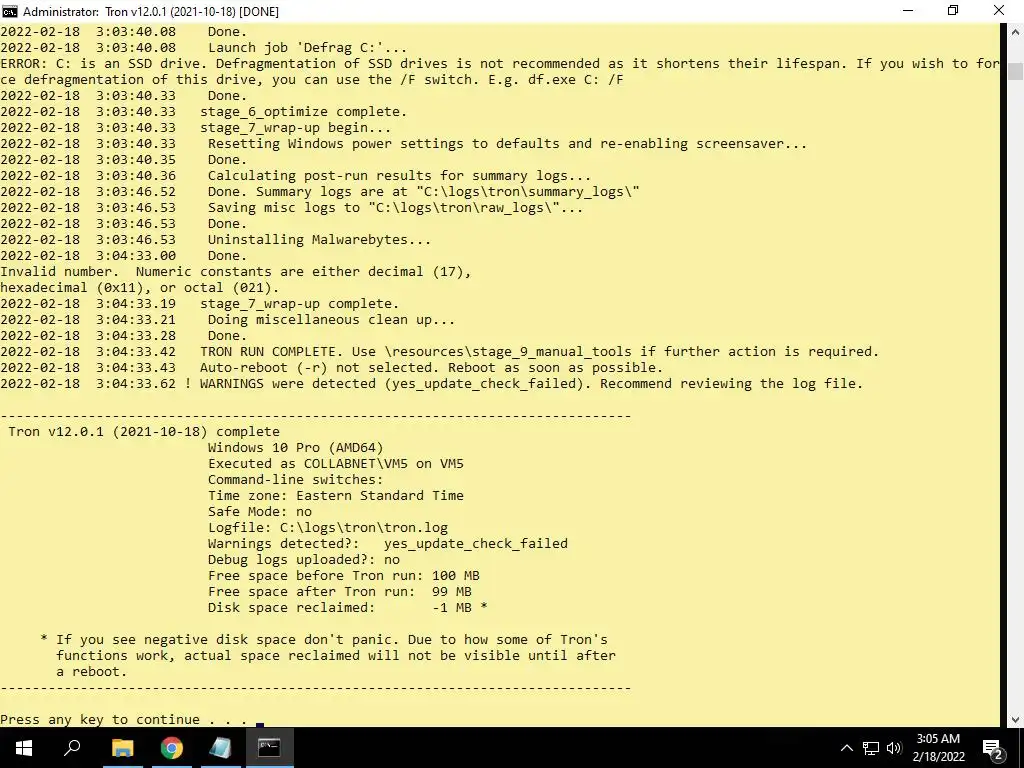Image resolution: width=1024 pixels, height=768 pixels.
Task: Click 'Windows 10 Pro (AMD64)' summary line
Action: (296, 448)
